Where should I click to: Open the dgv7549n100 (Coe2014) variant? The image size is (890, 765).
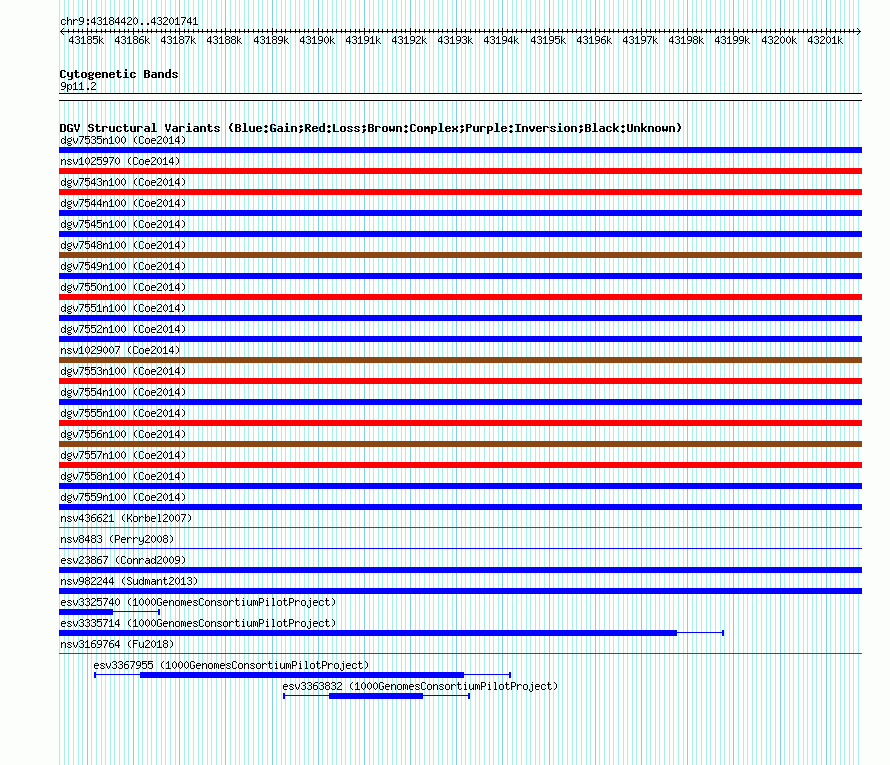point(123,266)
